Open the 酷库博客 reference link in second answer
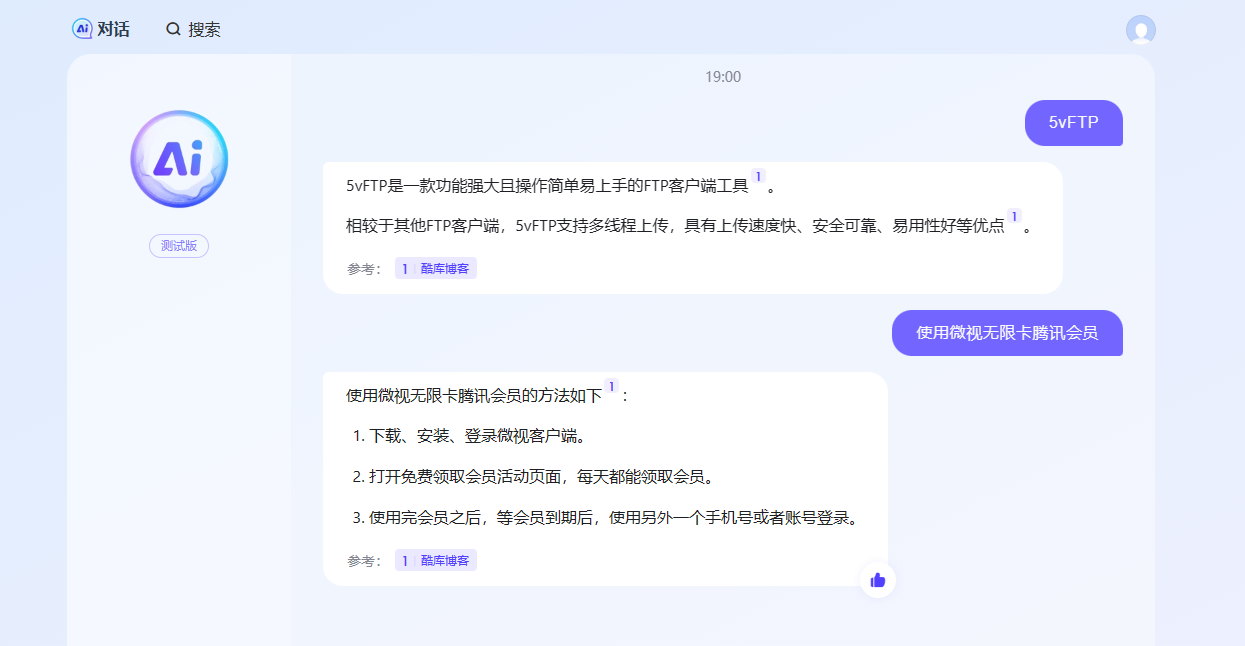The height and width of the screenshot is (646, 1245). (x=444, y=559)
